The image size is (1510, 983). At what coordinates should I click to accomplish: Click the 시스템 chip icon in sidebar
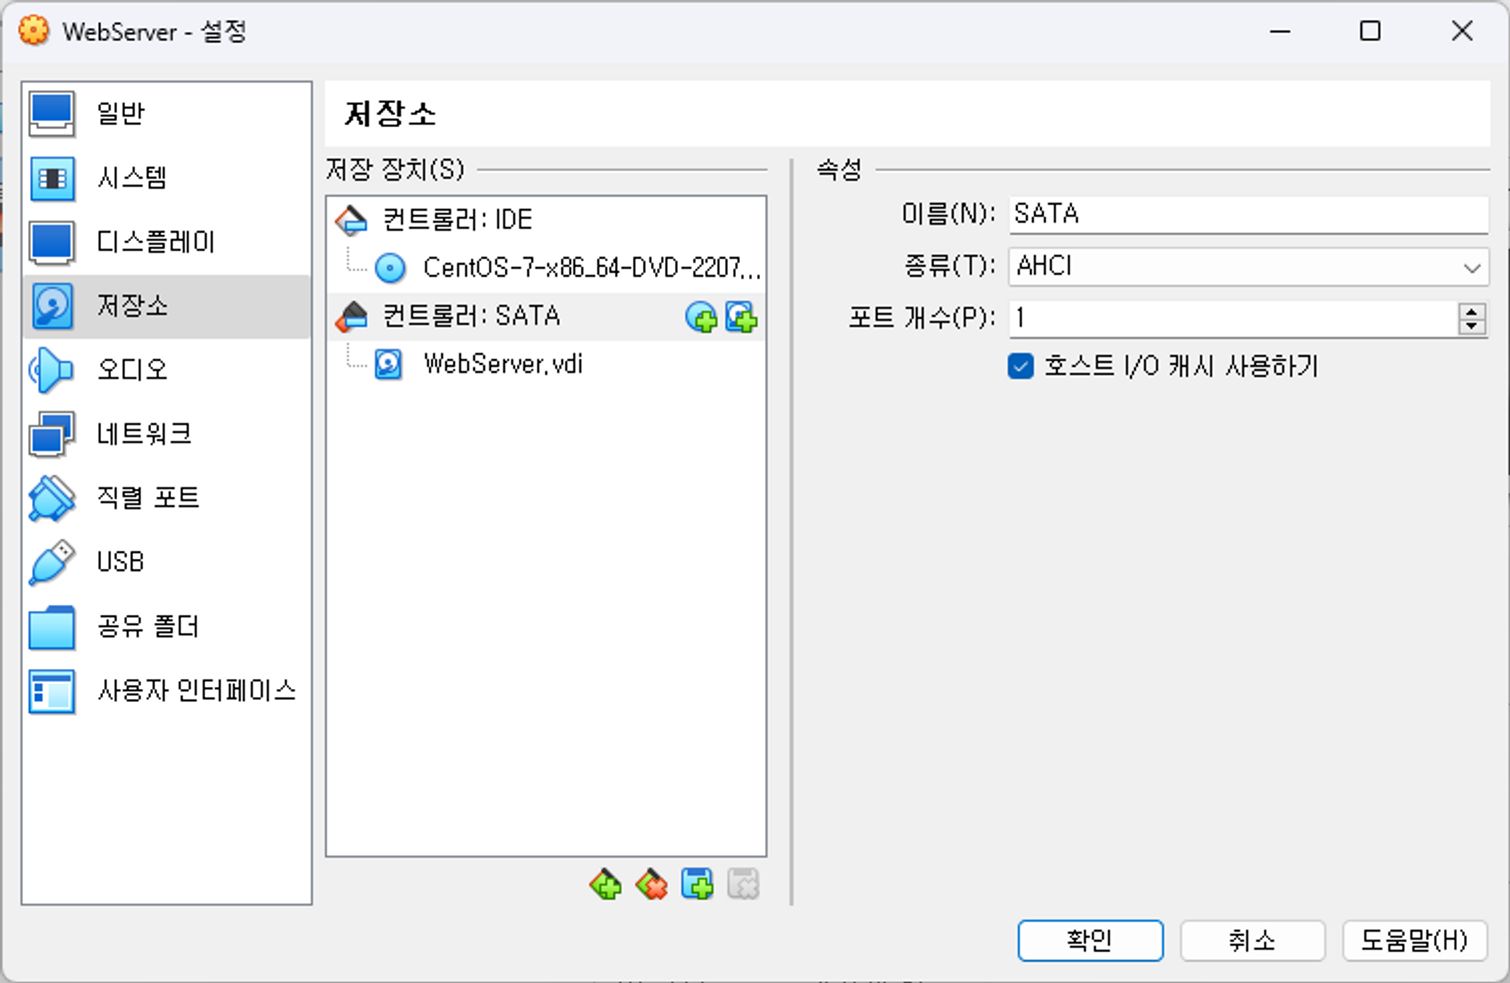coord(52,178)
